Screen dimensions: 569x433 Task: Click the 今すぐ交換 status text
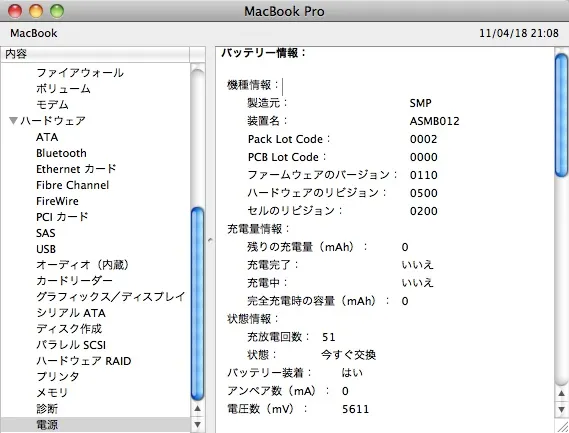[x=348, y=355]
